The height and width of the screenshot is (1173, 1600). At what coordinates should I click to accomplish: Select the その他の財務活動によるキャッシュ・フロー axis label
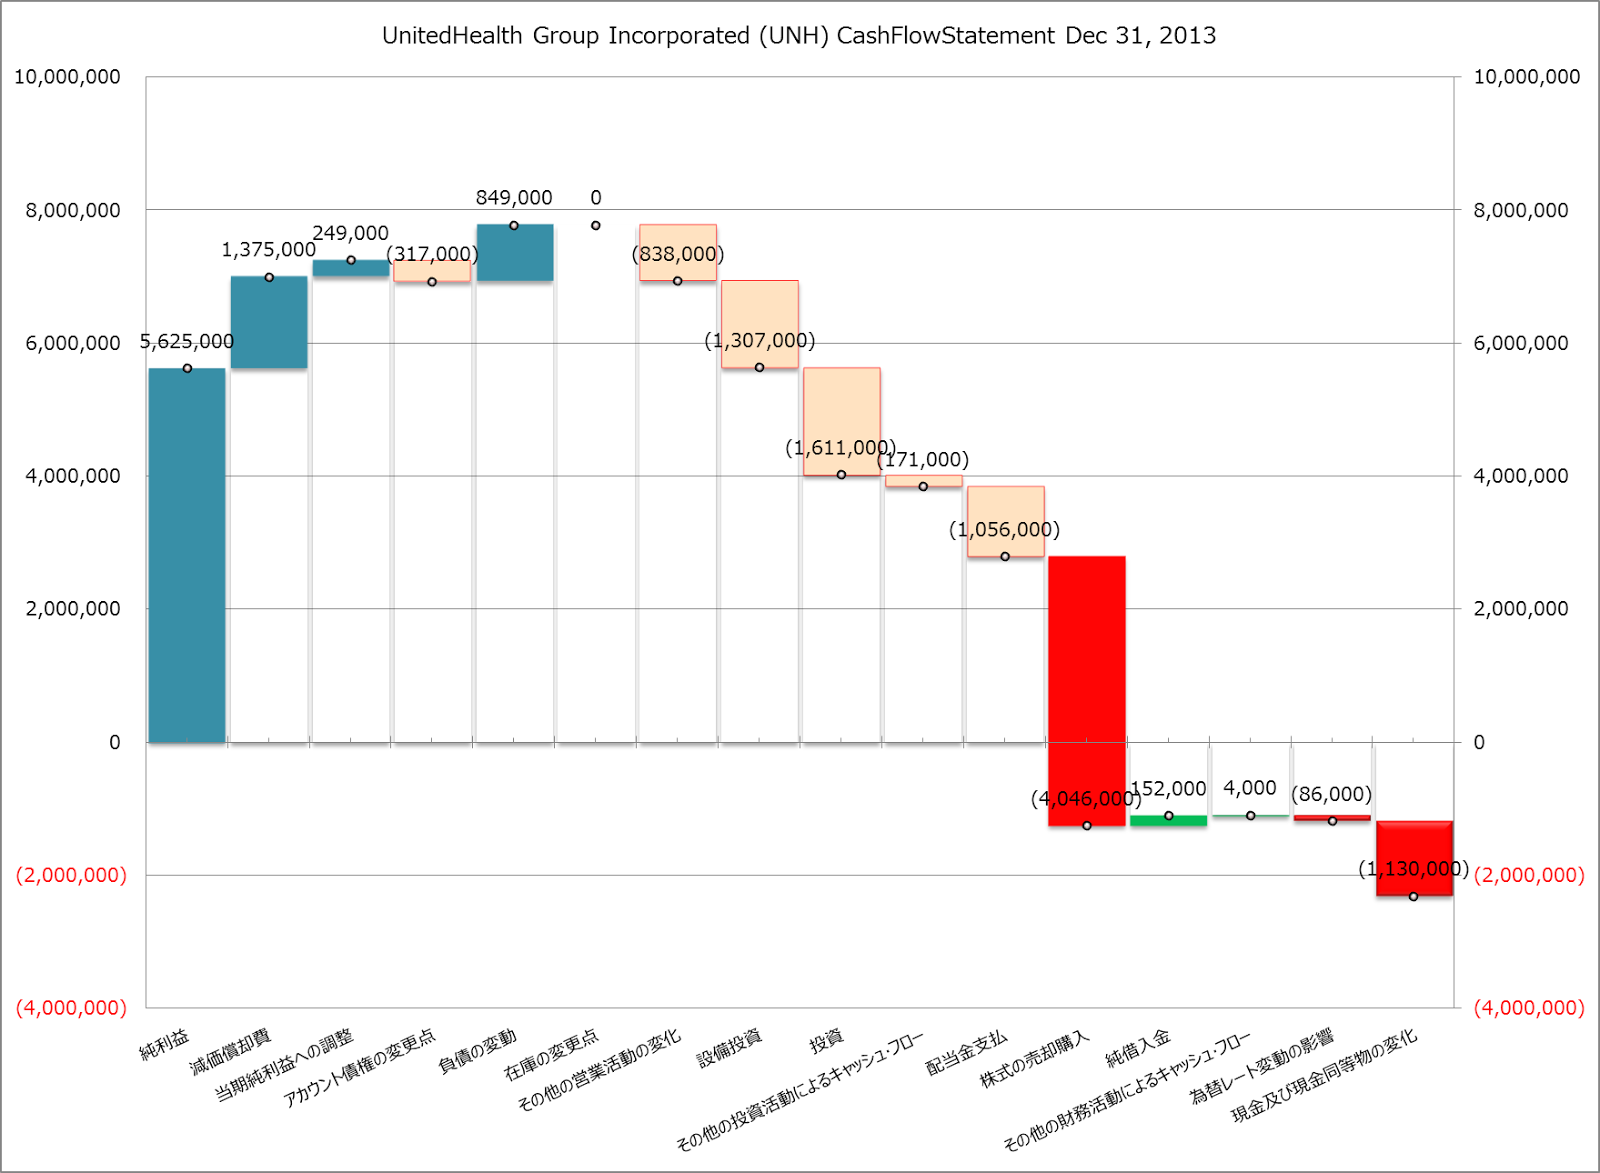(x=1128, y=1090)
